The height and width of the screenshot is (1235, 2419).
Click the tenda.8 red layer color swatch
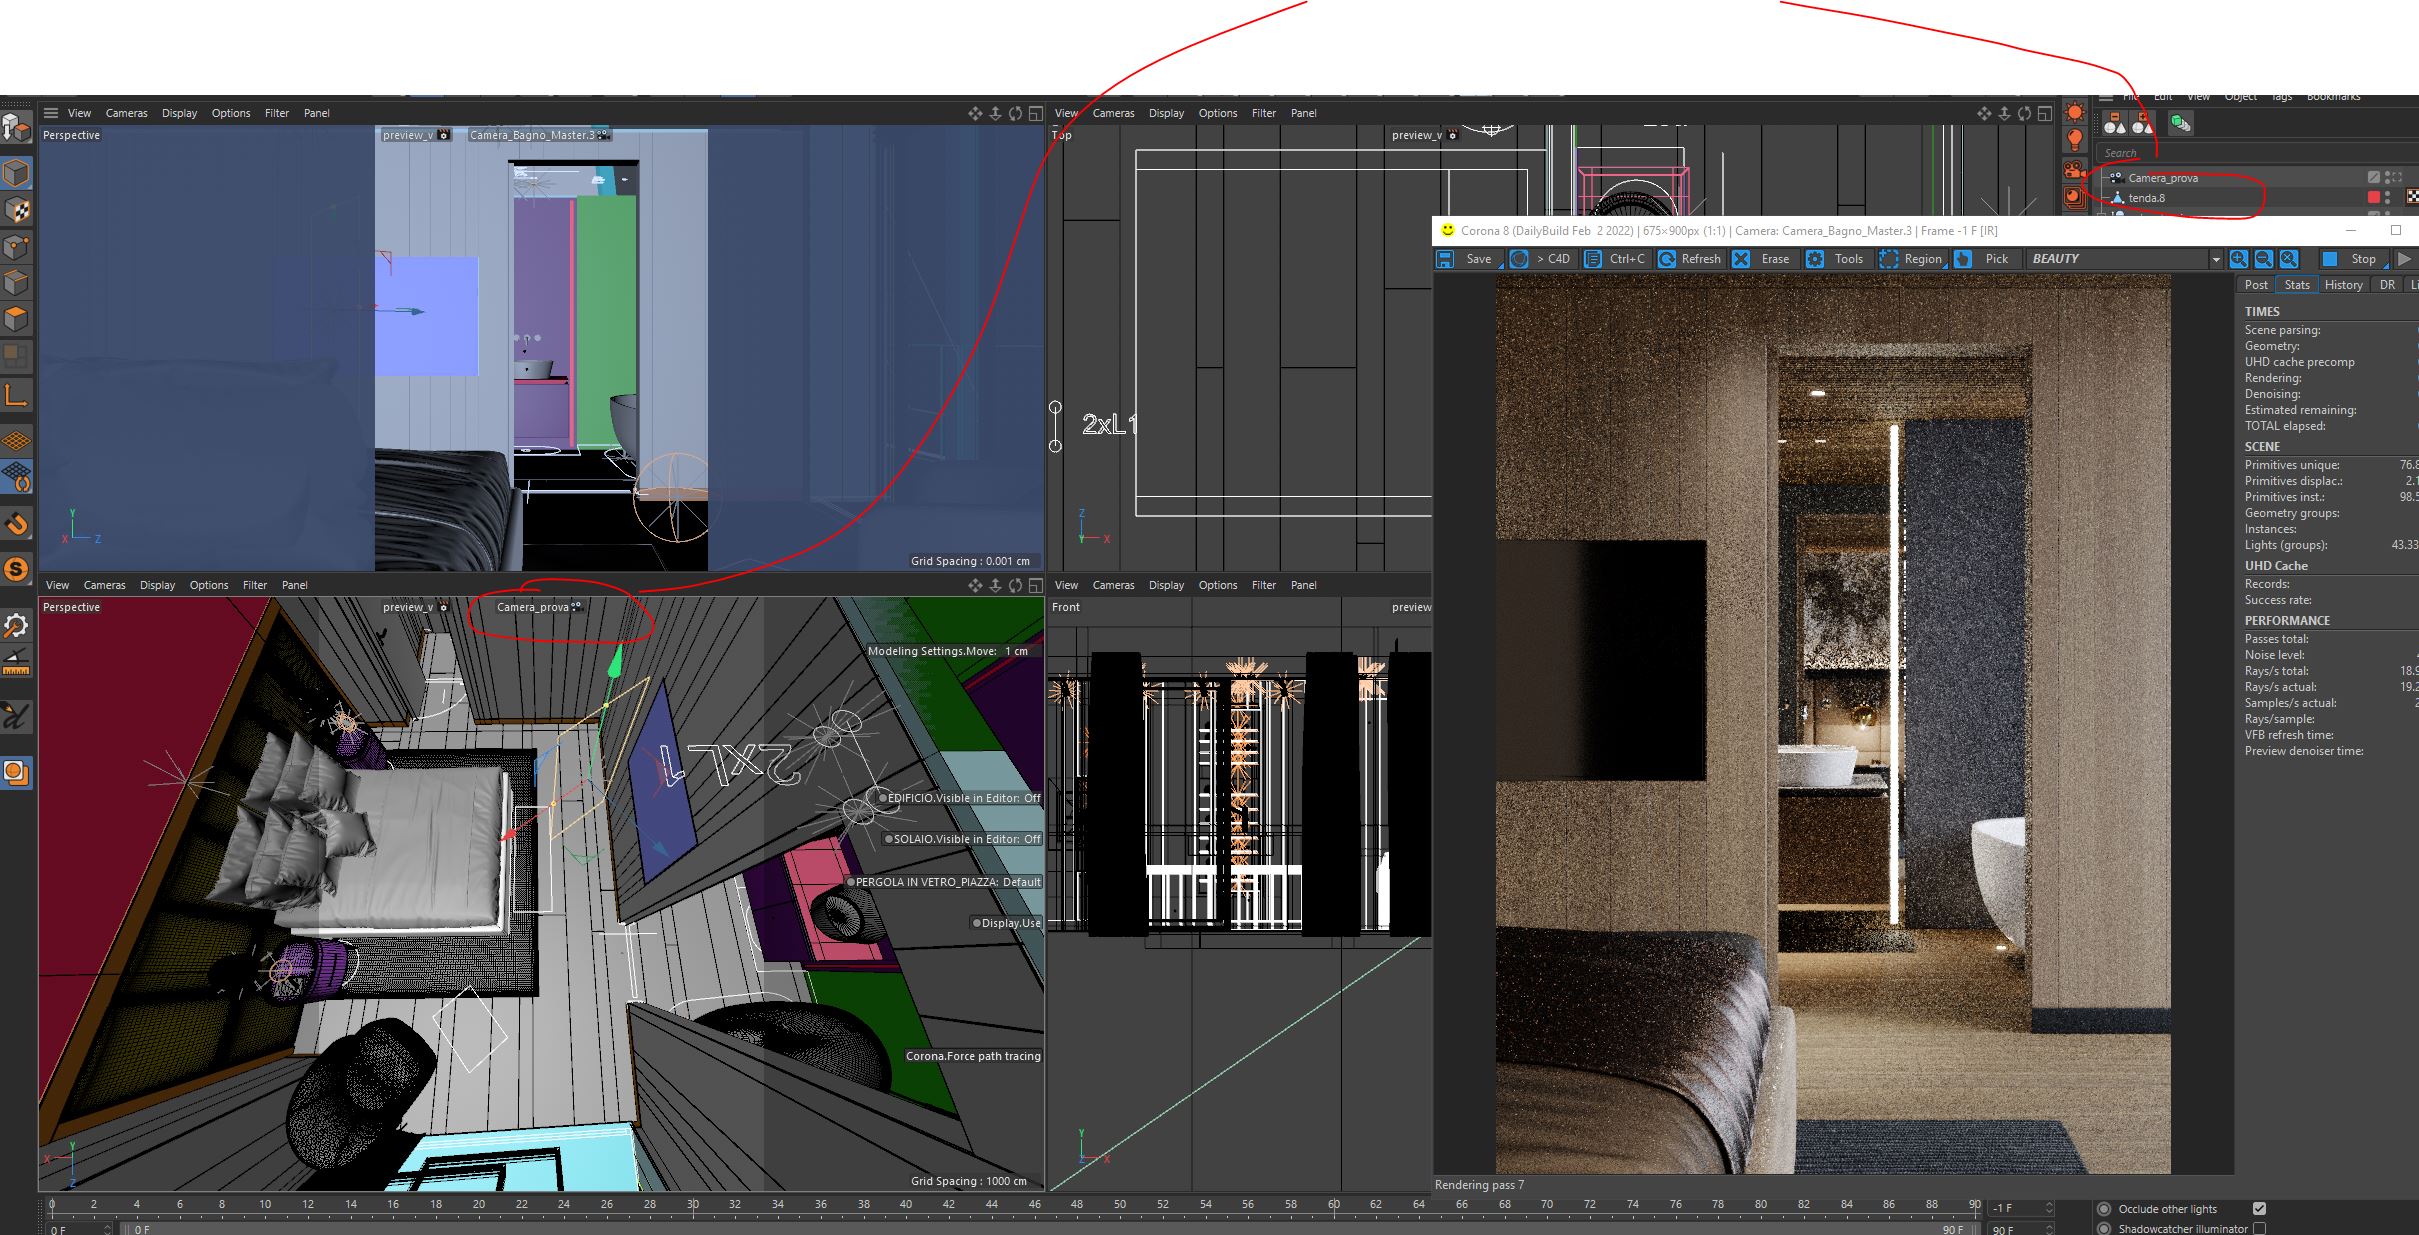[x=2373, y=198]
